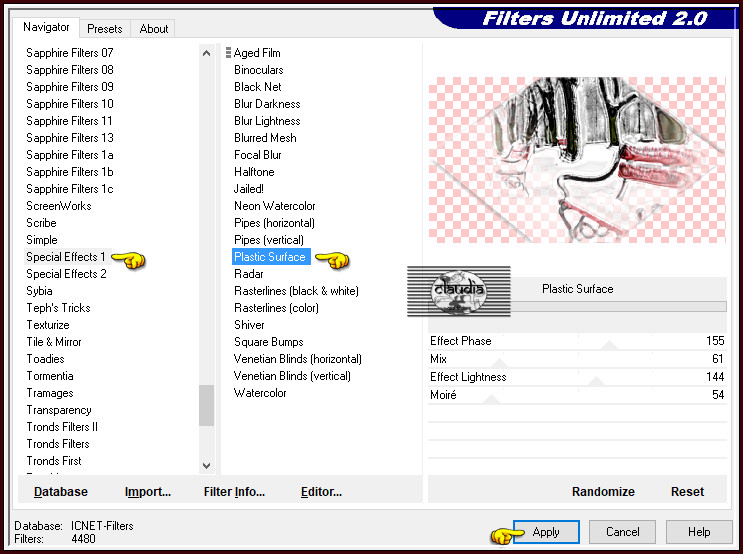Viewport: 743px width, 554px height.
Task: Select the Tormentia category
Action: (50, 376)
